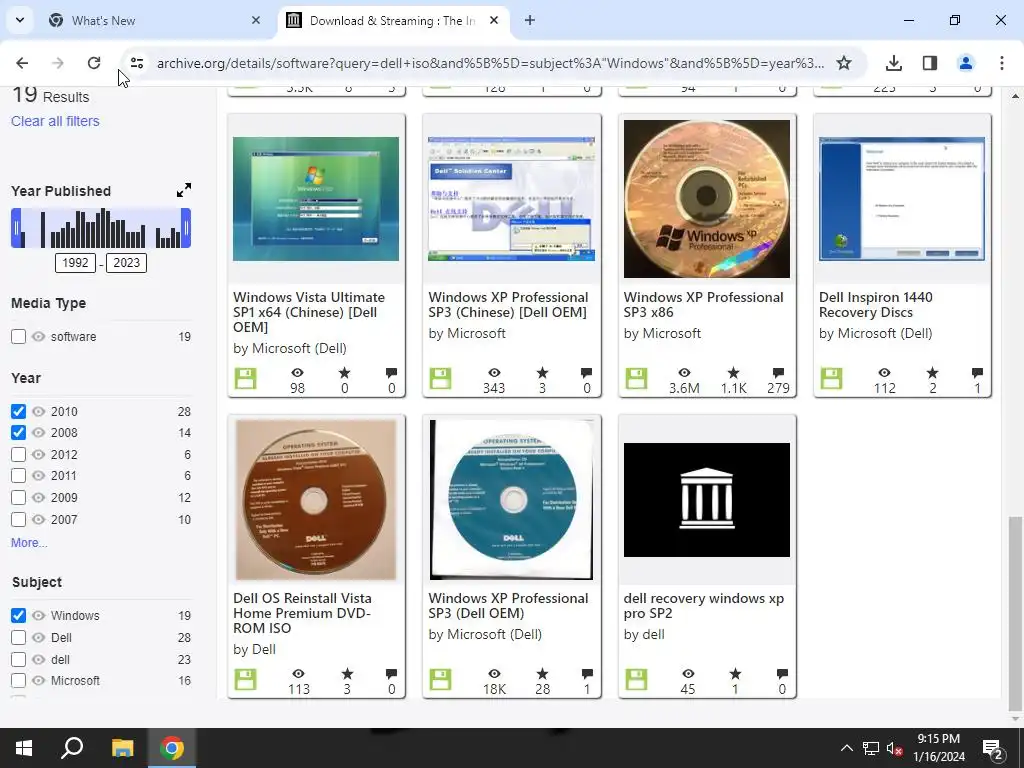
Task: Check the 2011 year filter
Action: coord(18,475)
